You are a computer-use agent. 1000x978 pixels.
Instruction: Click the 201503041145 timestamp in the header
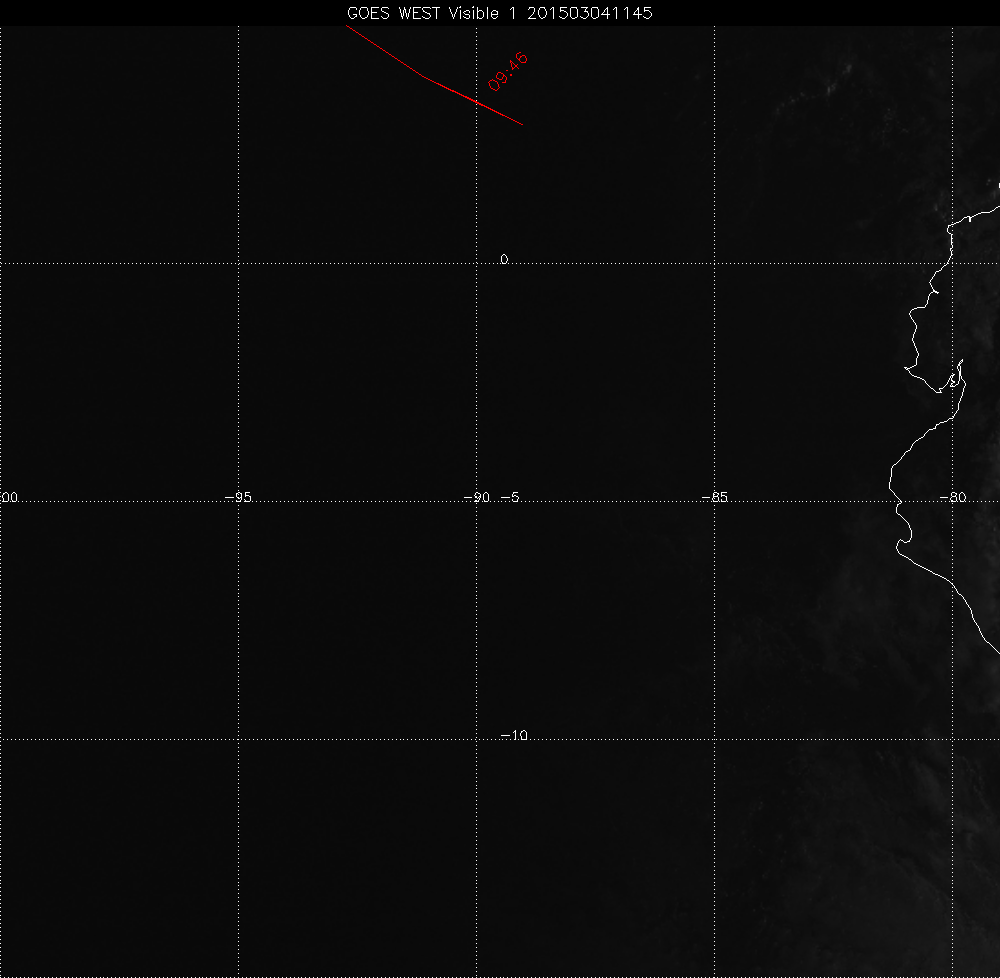point(585,13)
